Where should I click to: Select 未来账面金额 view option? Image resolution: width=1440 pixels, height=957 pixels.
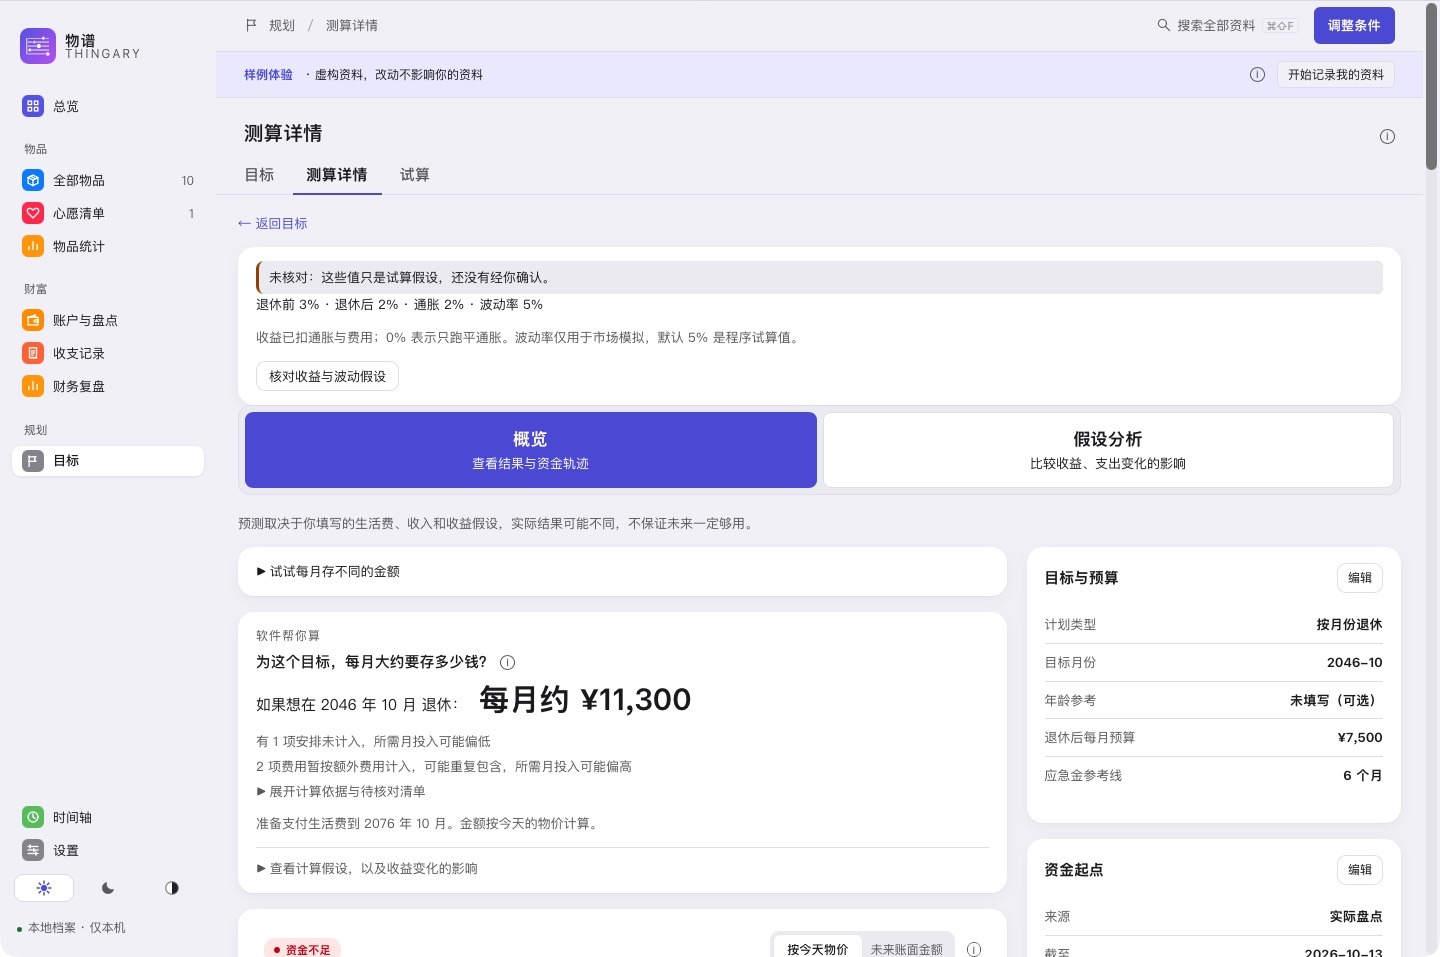point(906,948)
